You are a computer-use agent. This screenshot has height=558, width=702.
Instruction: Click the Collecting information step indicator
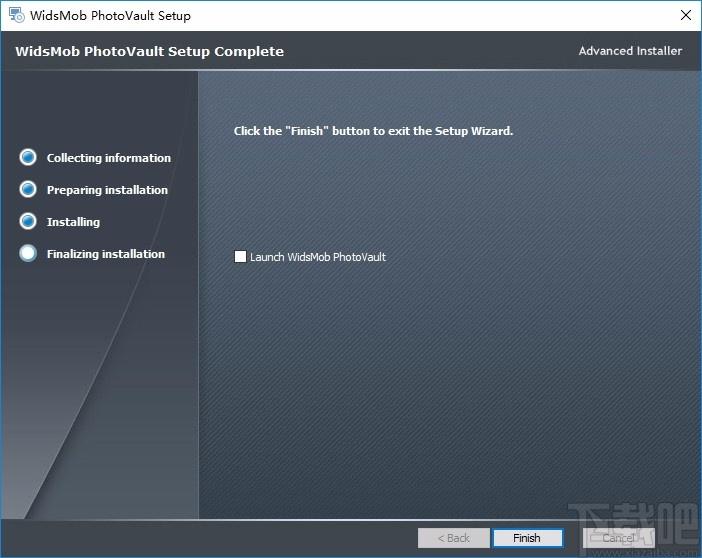(x=28, y=158)
